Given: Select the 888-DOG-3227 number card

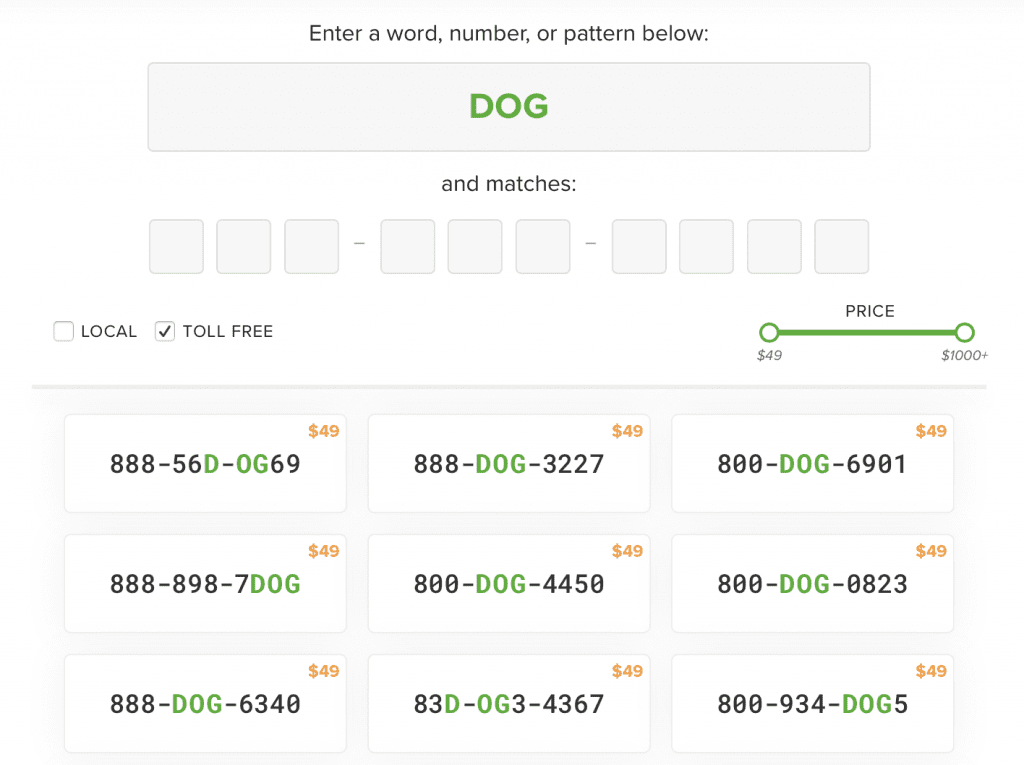Looking at the screenshot, I should click(509, 463).
